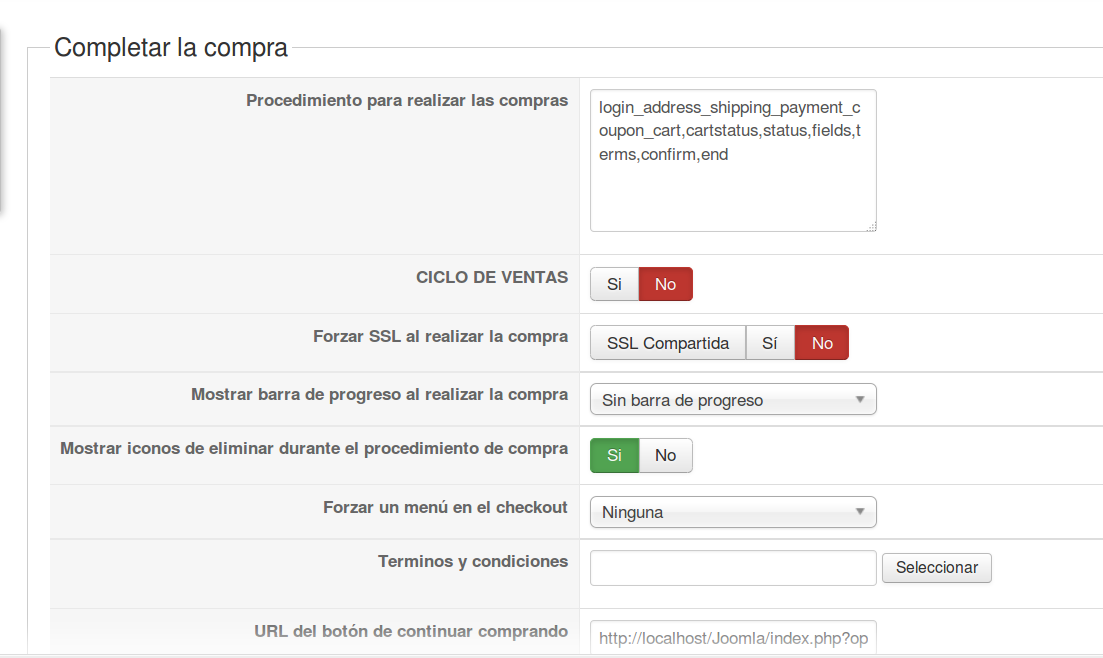Select Sí for Forzar SSL
This screenshot has height=658, width=1103.
pyautogui.click(x=770, y=343)
